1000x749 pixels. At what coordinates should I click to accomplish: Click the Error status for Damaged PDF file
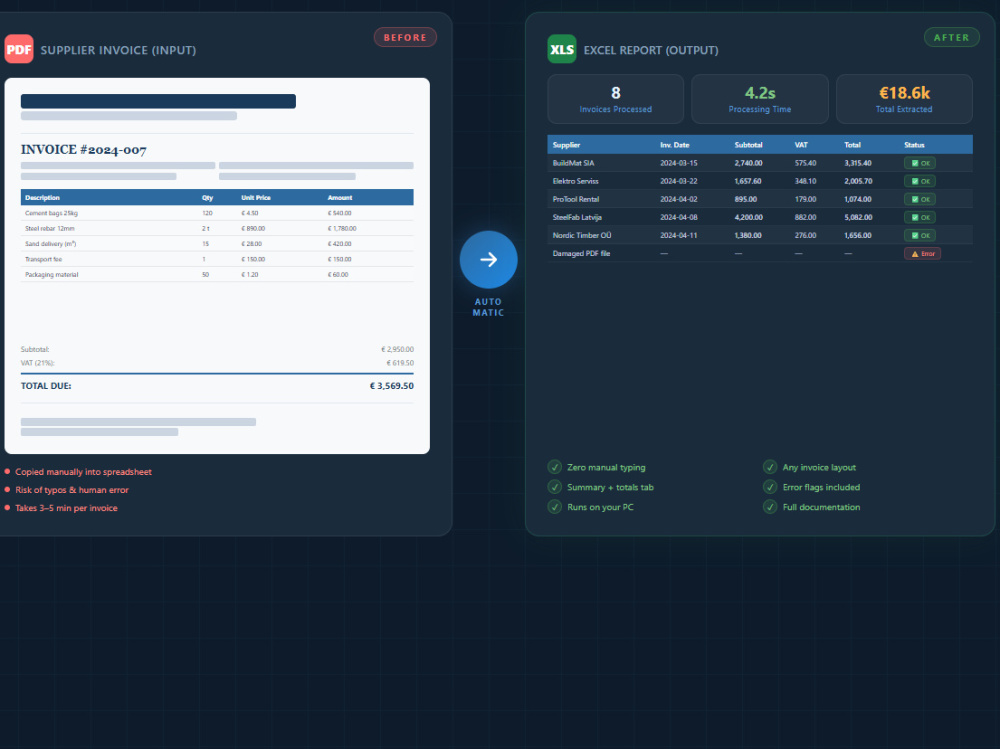[x=922, y=253]
